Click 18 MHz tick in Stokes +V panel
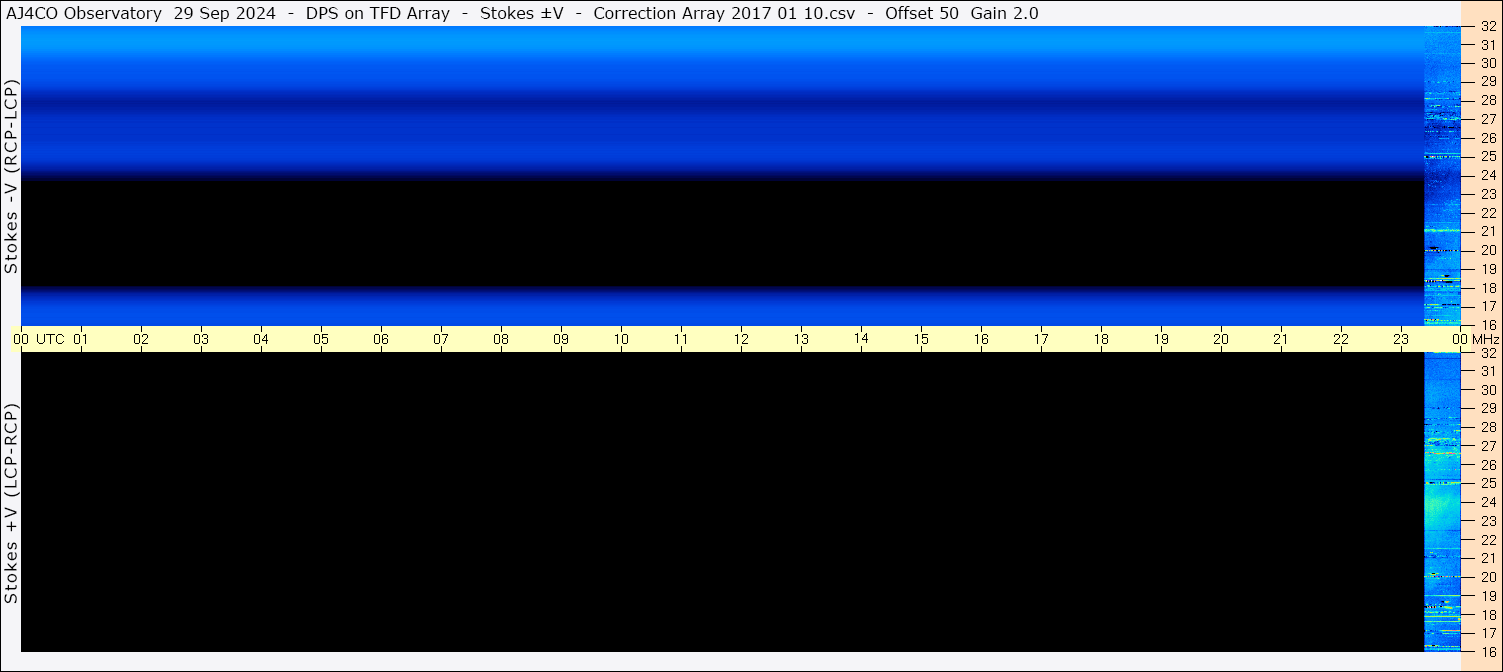Image resolution: width=1503 pixels, height=672 pixels. [1488, 615]
